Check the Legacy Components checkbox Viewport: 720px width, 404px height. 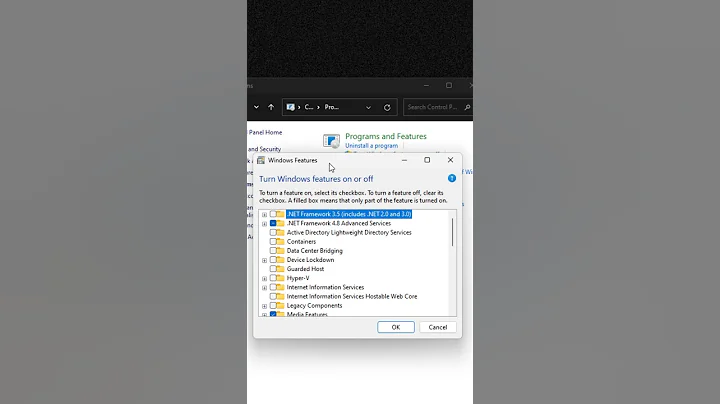[x=273, y=306]
